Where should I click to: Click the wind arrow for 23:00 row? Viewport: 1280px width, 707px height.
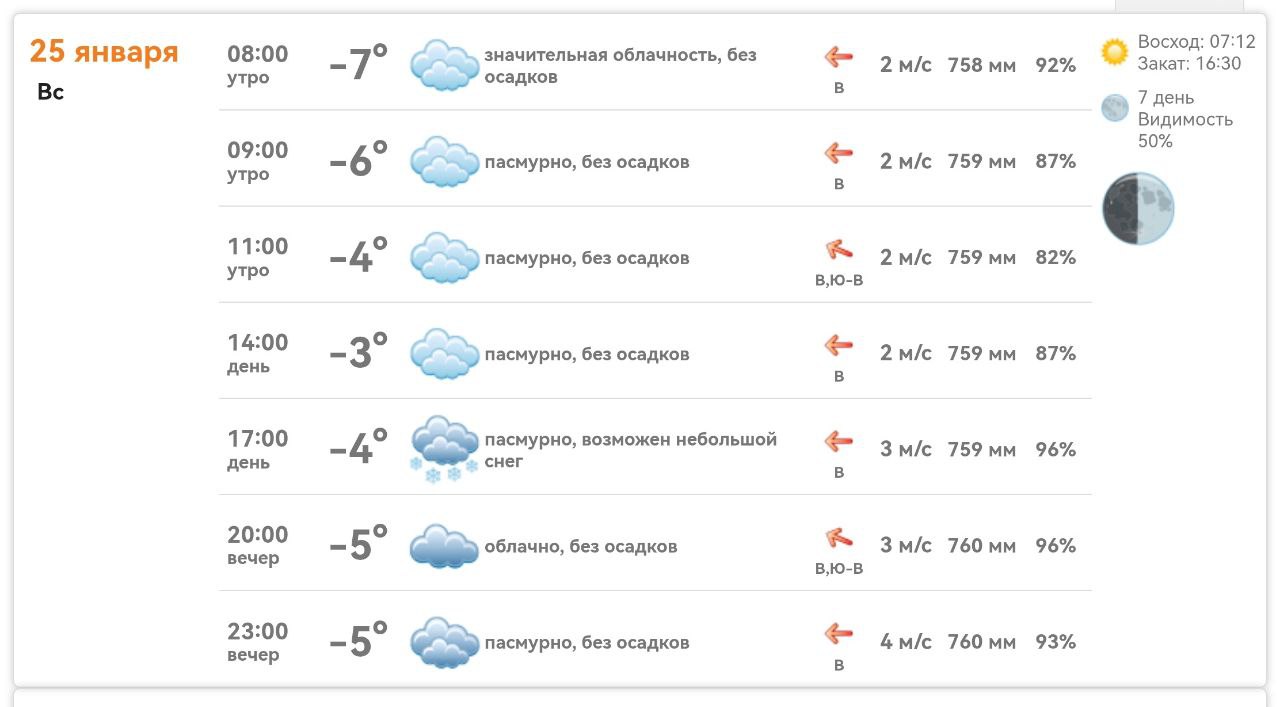click(838, 634)
